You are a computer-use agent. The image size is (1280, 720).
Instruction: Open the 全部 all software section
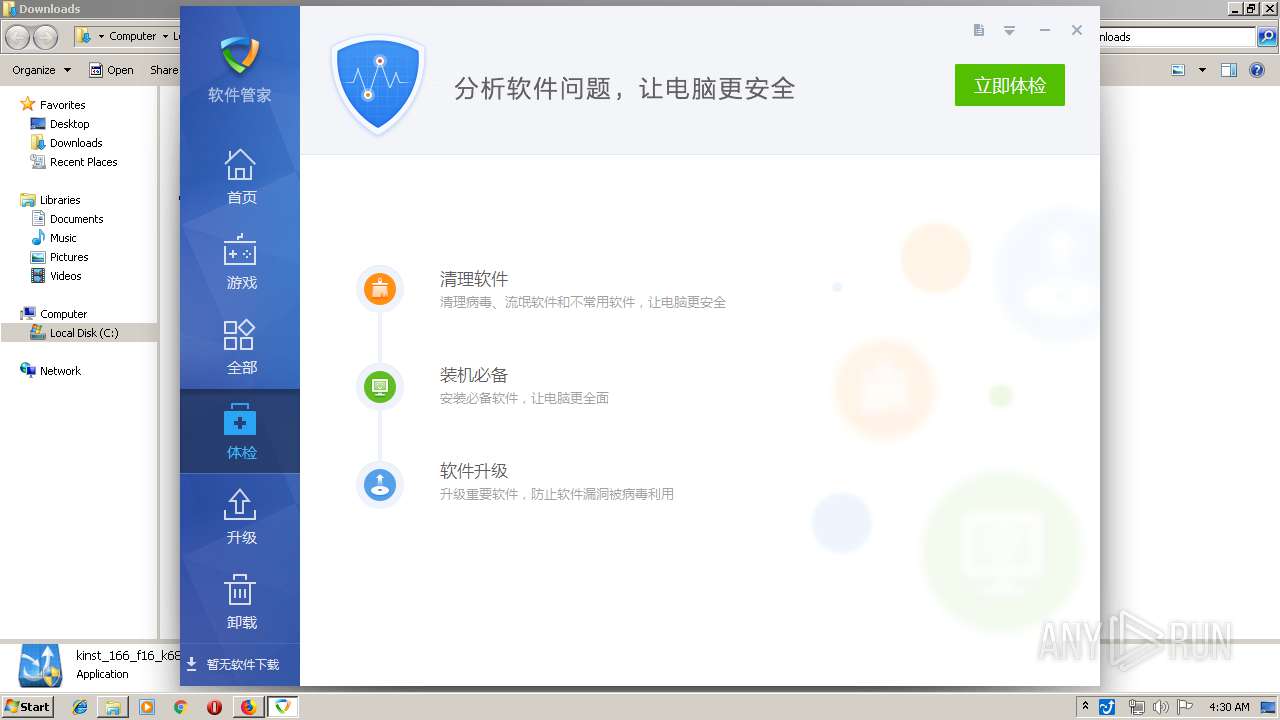tap(240, 346)
